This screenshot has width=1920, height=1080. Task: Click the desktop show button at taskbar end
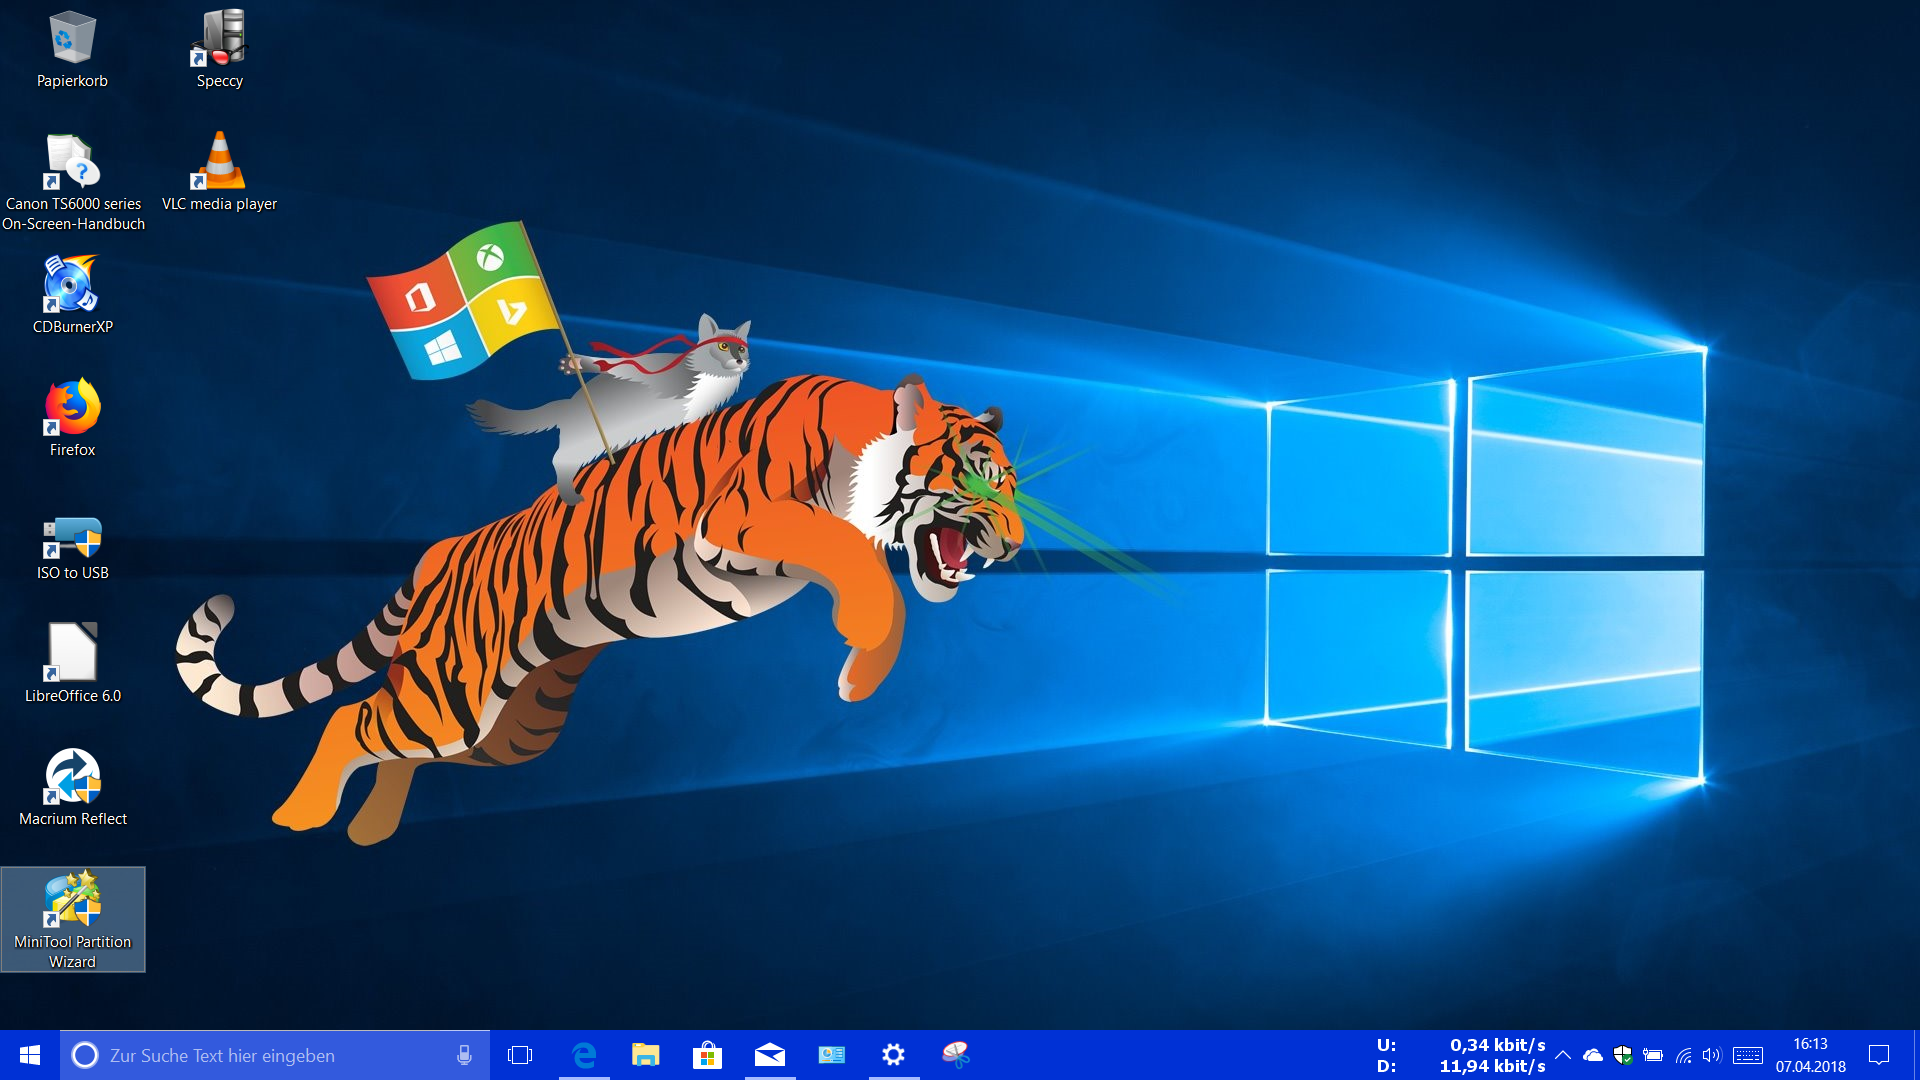[1915, 1055]
